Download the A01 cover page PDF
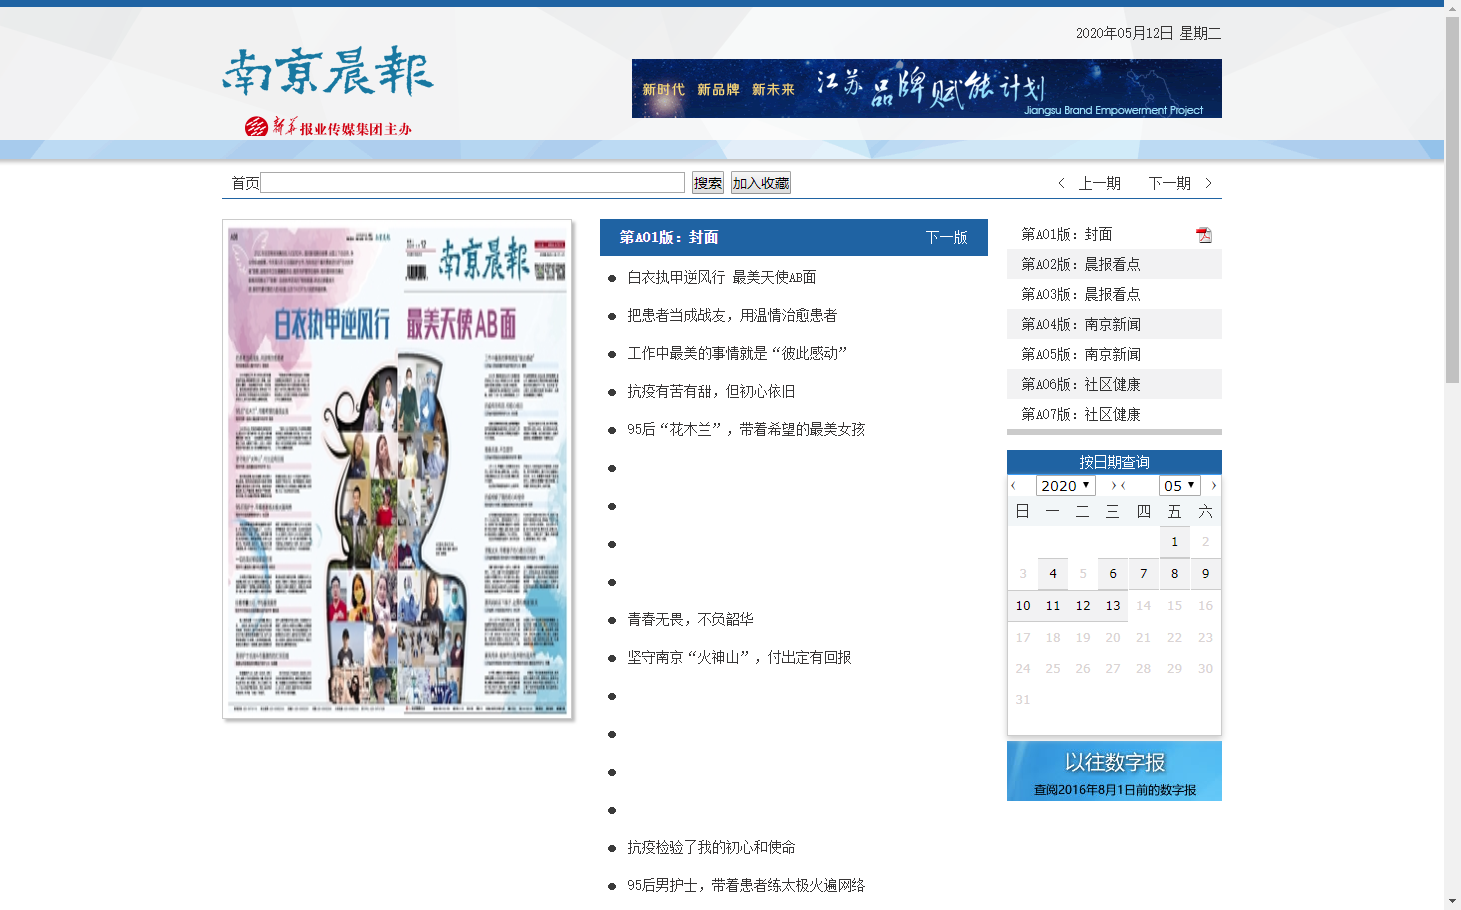The width and height of the screenshot is (1461, 910). tap(1204, 234)
